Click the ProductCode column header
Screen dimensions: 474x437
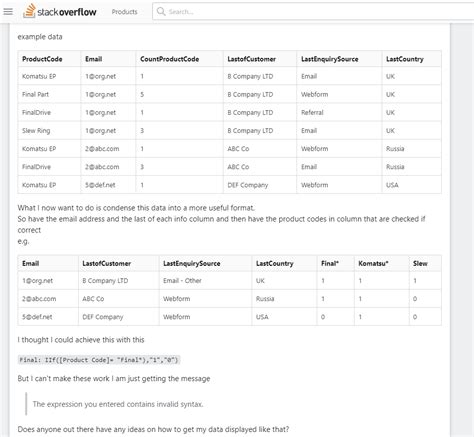pos(42,59)
